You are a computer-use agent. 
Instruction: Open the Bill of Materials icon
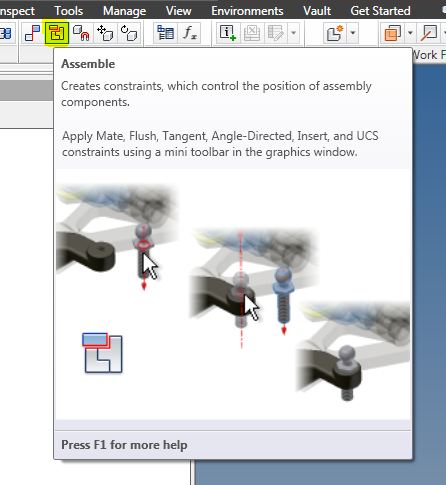(x=165, y=33)
